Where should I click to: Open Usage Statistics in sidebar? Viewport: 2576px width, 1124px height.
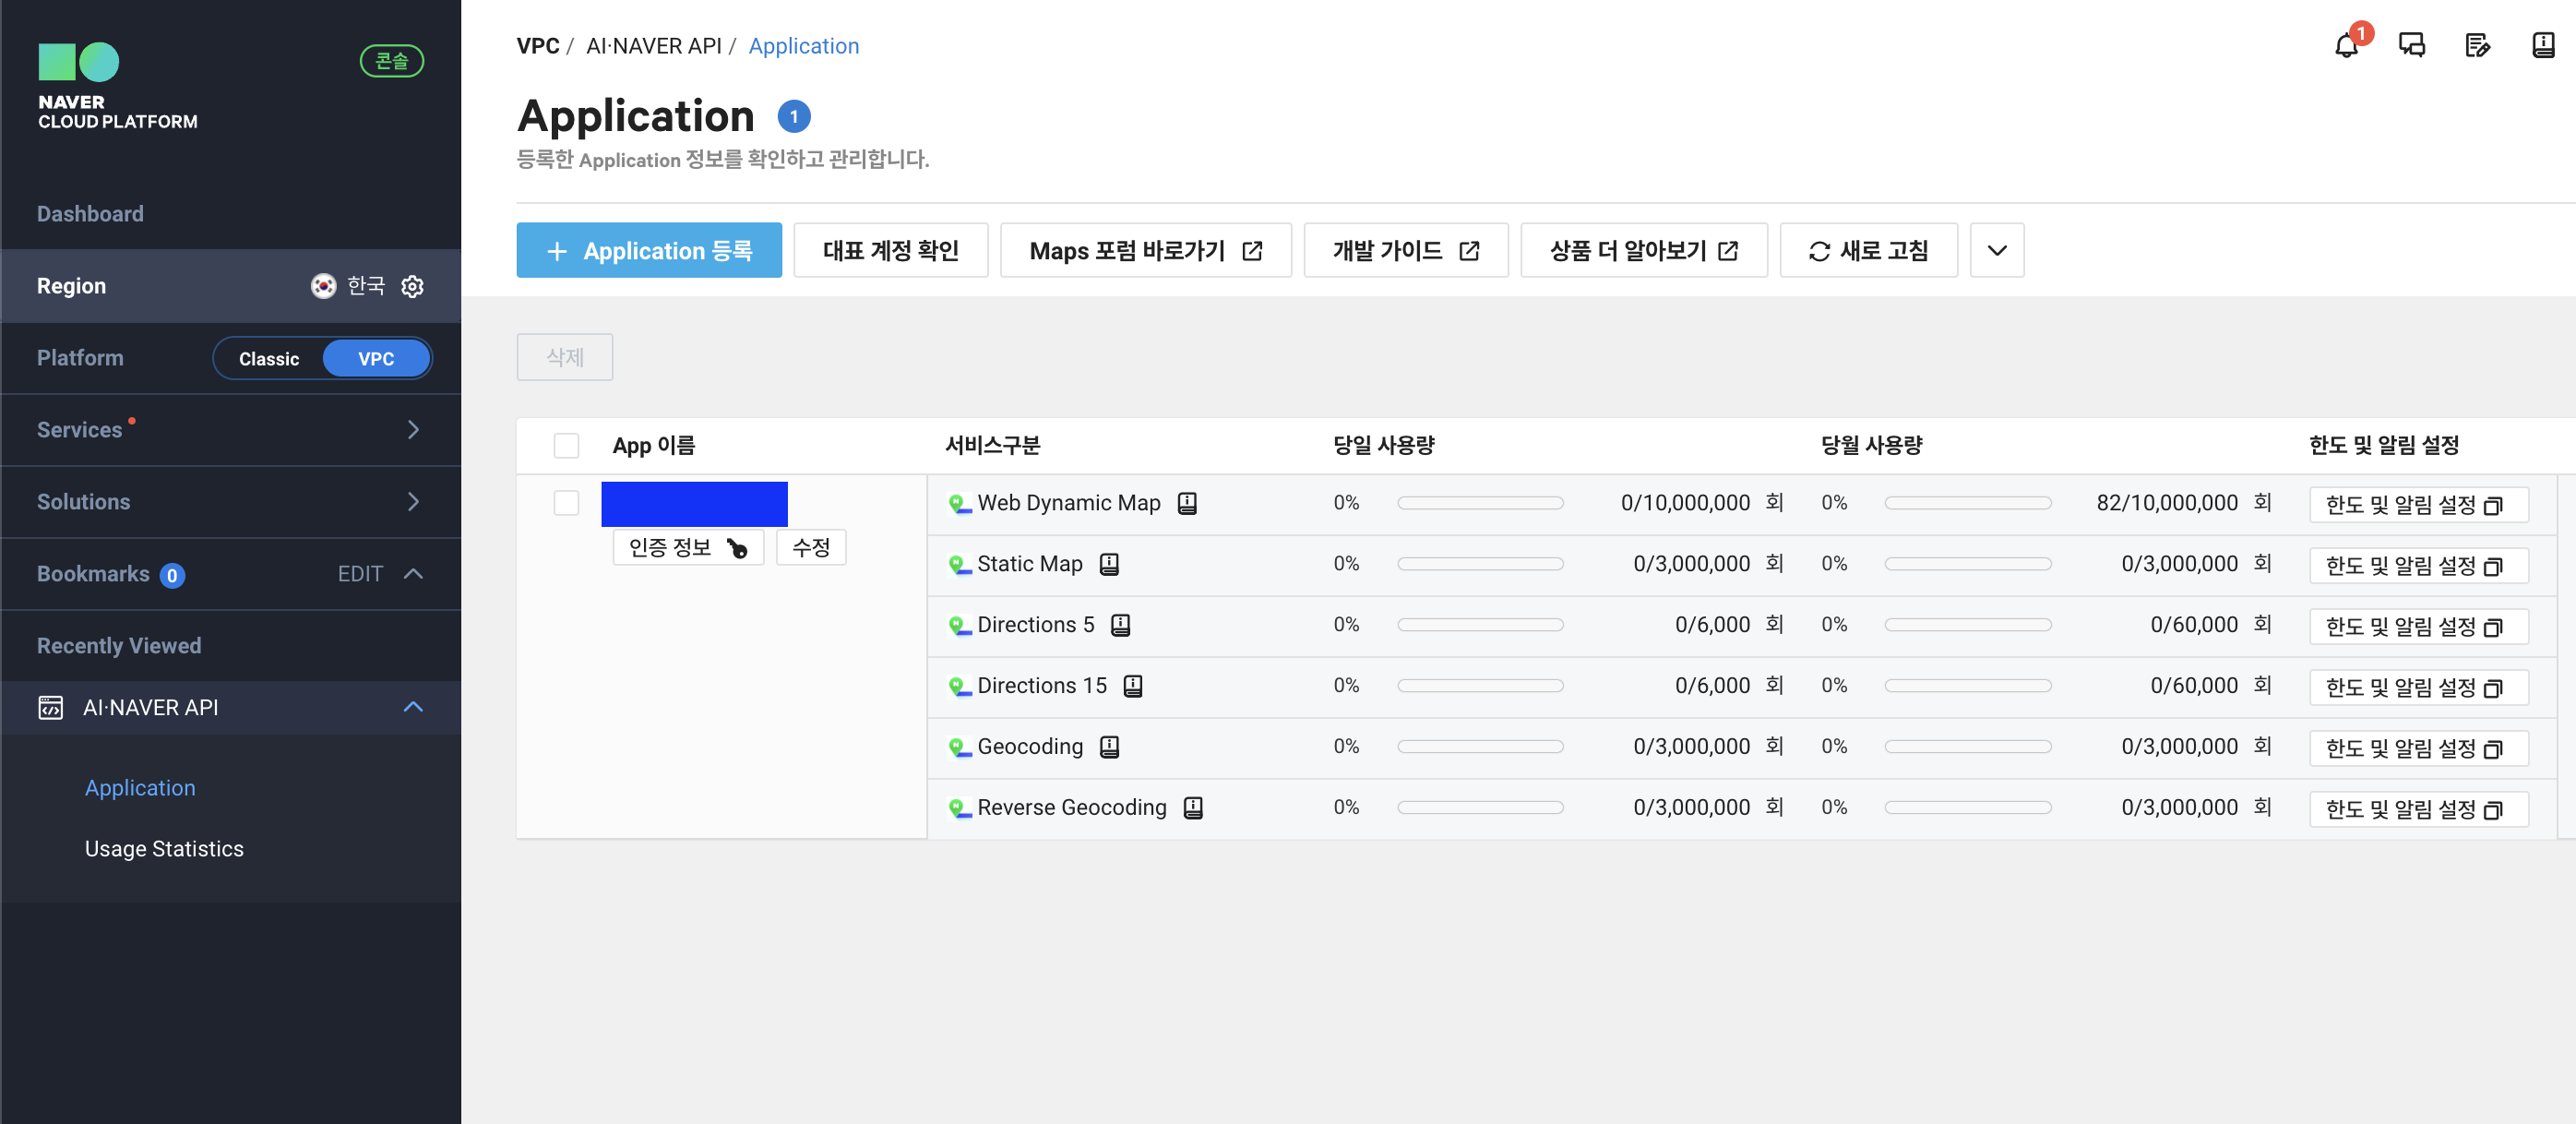click(x=164, y=849)
